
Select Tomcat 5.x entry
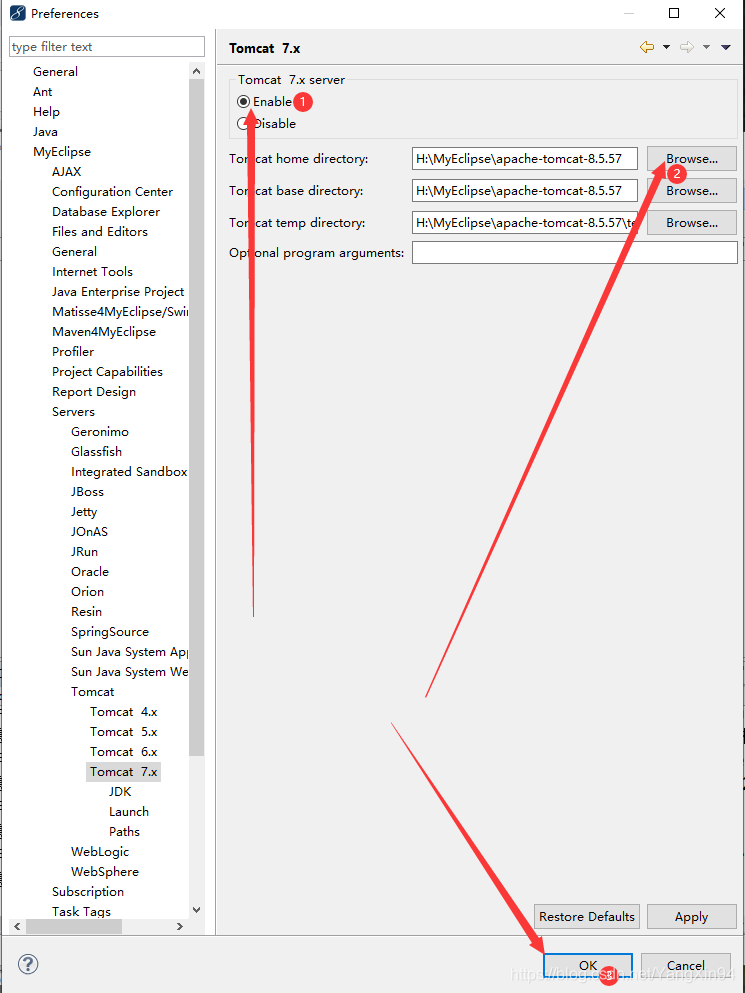pyautogui.click(x=124, y=732)
